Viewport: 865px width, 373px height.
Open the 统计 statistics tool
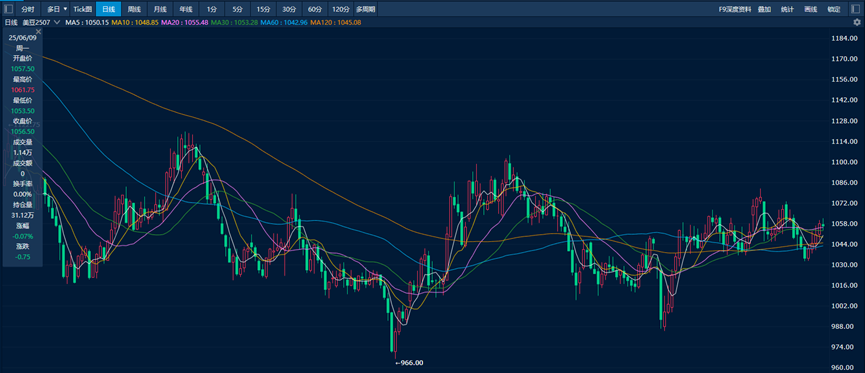click(x=787, y=9)
